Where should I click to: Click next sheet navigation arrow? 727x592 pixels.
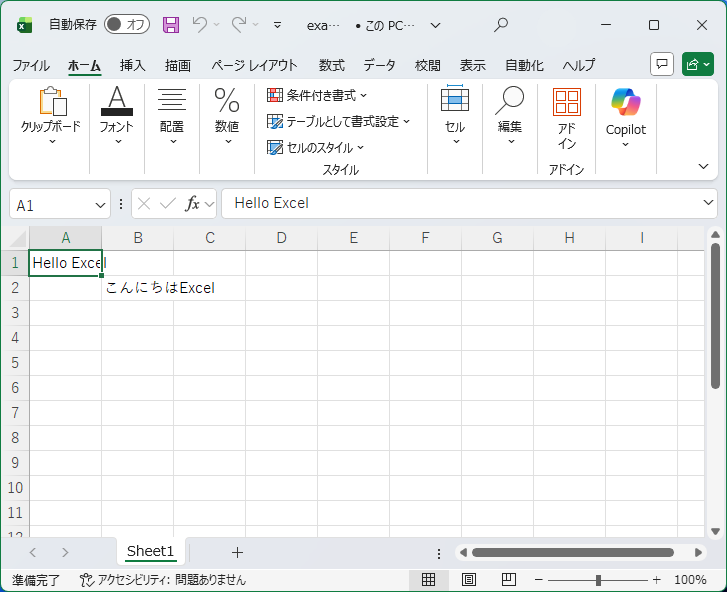point(65,553)
